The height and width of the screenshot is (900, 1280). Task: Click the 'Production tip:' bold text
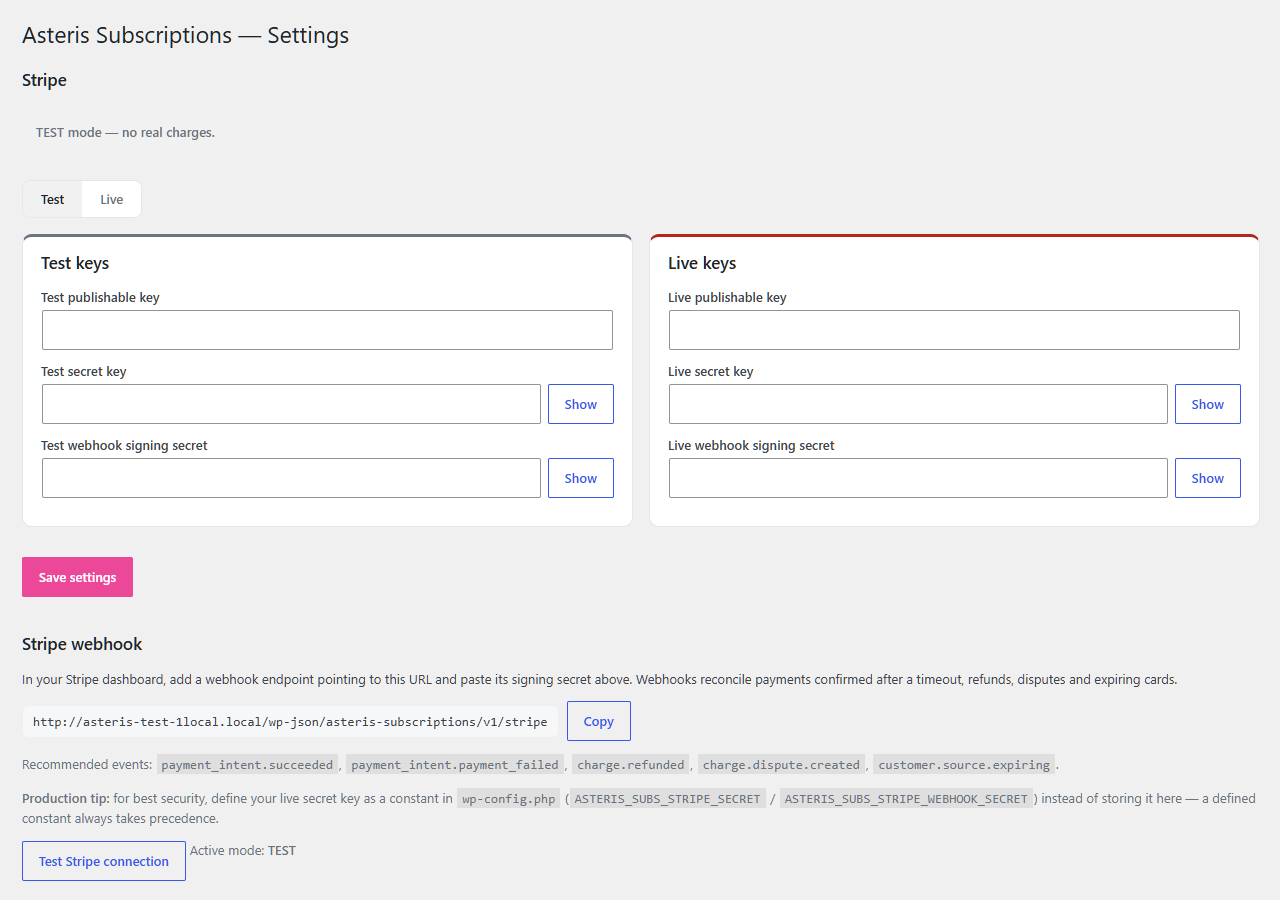tap(66, 799)
